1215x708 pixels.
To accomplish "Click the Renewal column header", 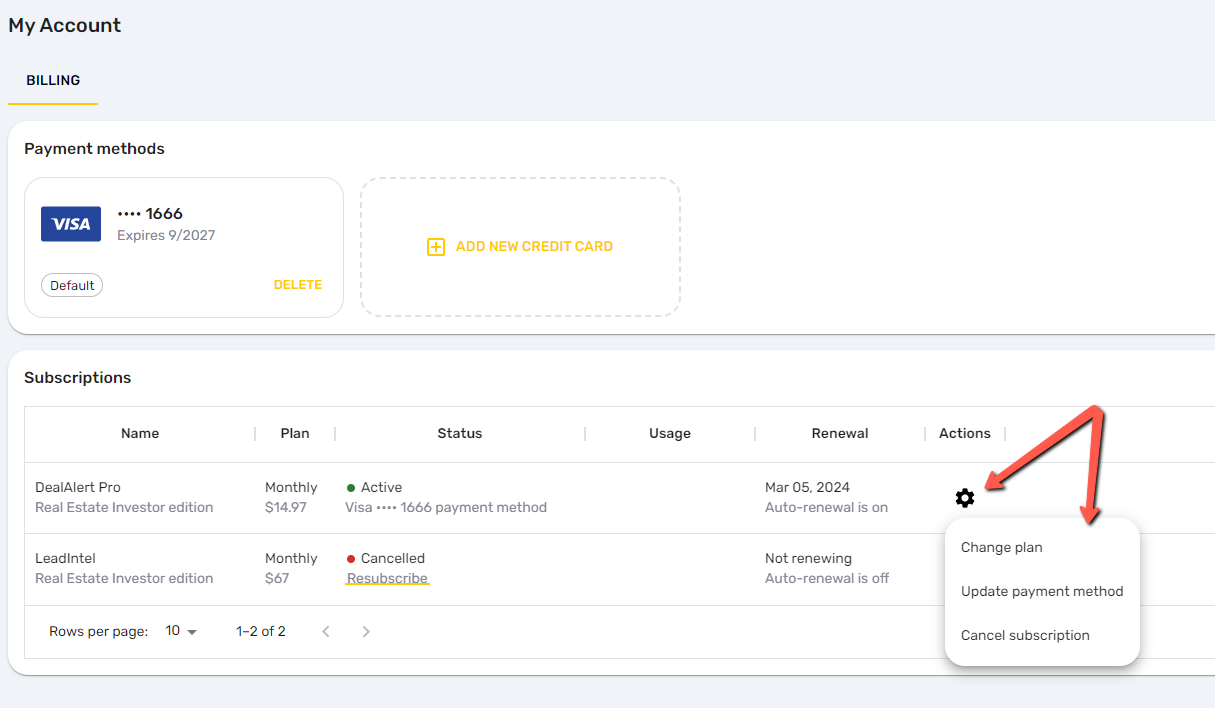I will [x=840, y=433].
